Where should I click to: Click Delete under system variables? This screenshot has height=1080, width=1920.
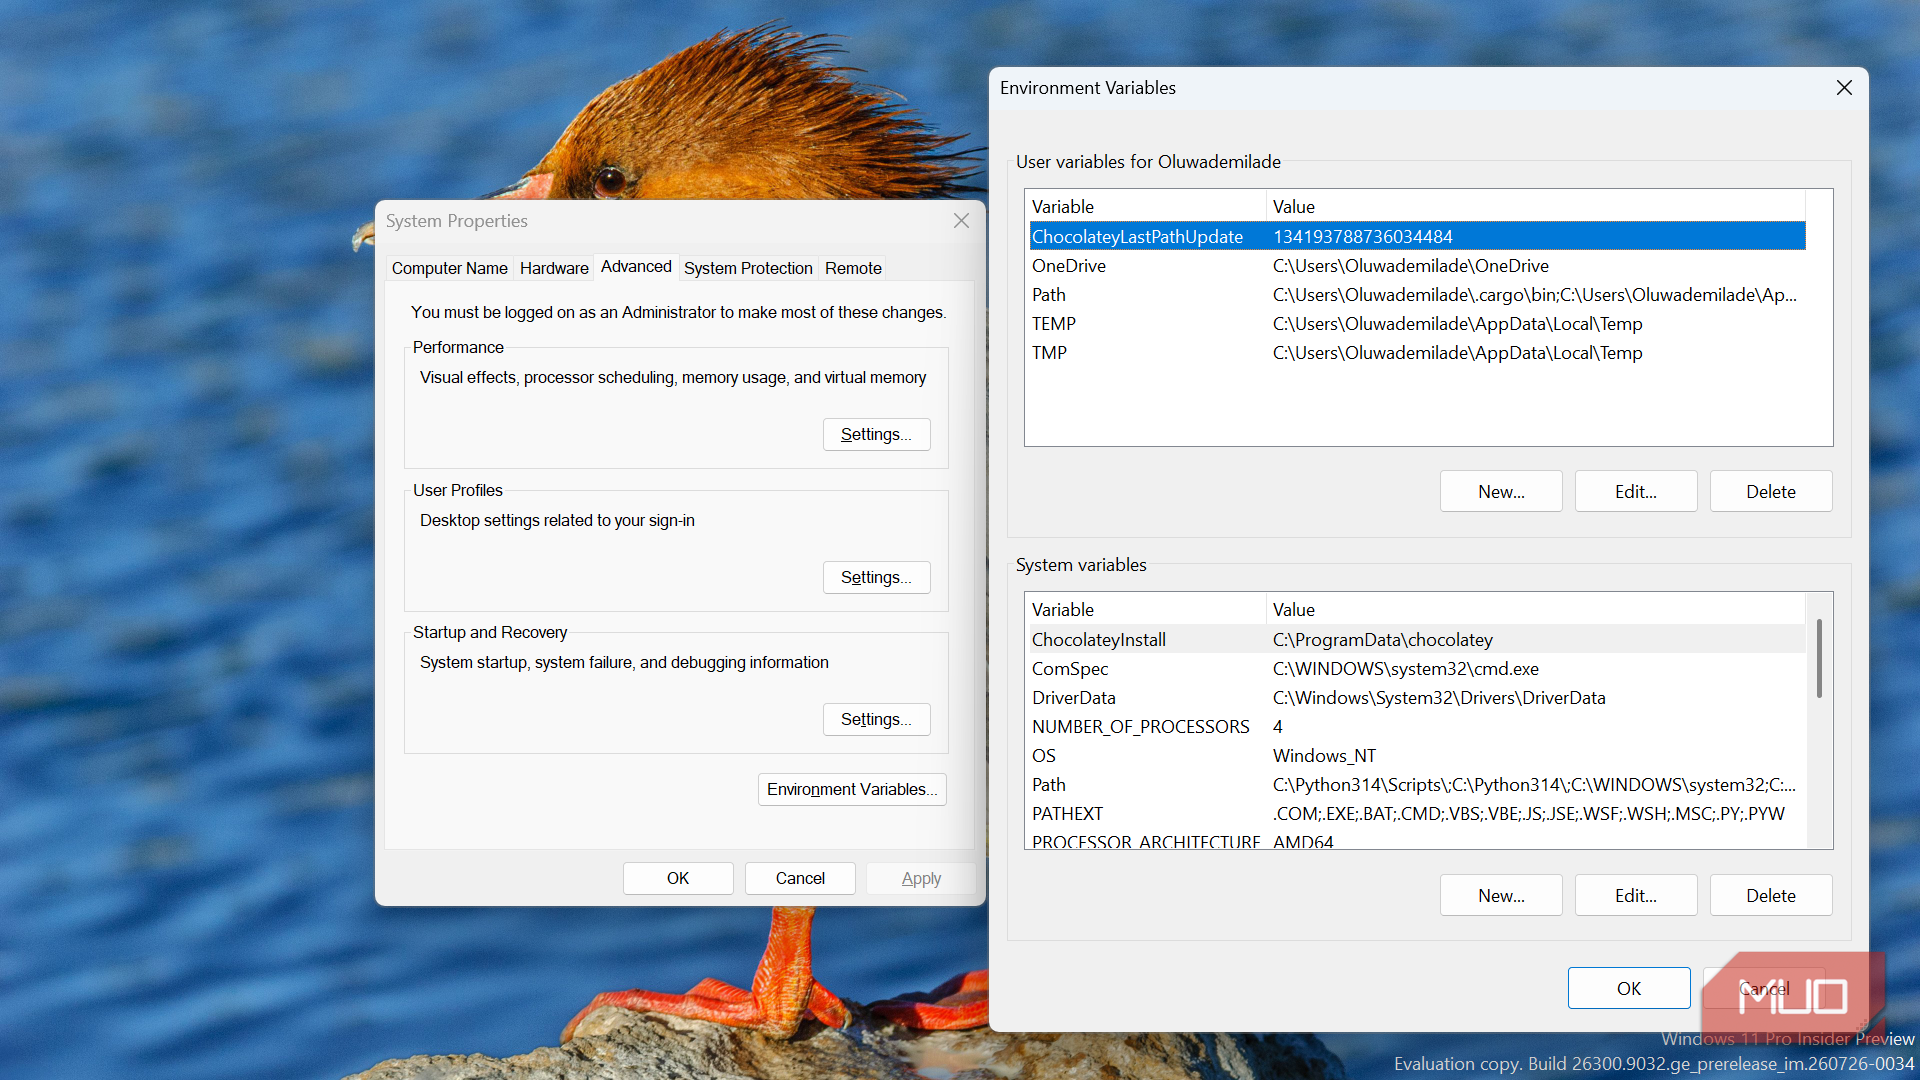(1771, 896)
